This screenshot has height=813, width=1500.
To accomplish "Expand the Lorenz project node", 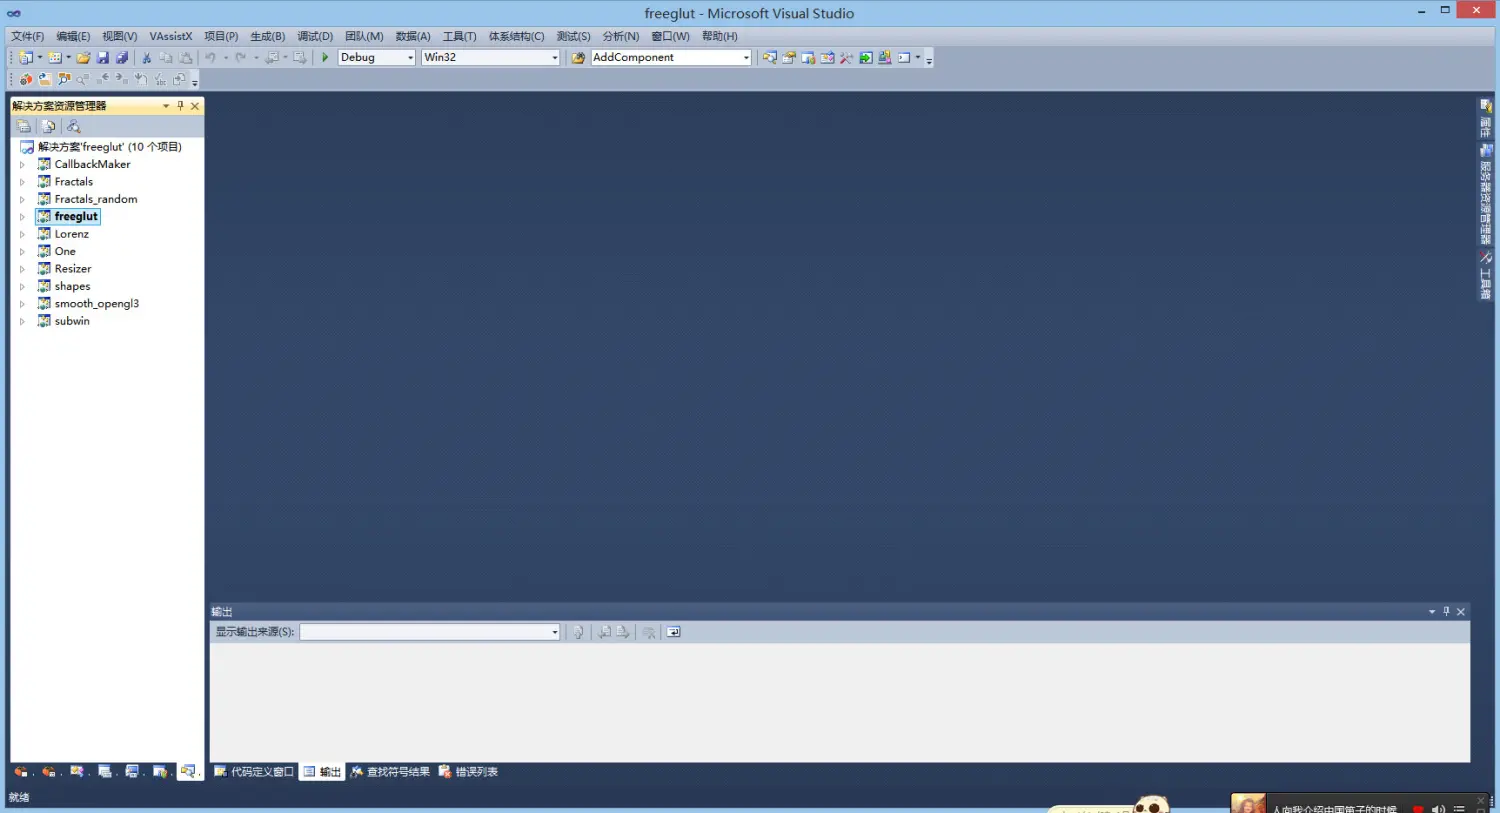I will [x=22, y=234].
